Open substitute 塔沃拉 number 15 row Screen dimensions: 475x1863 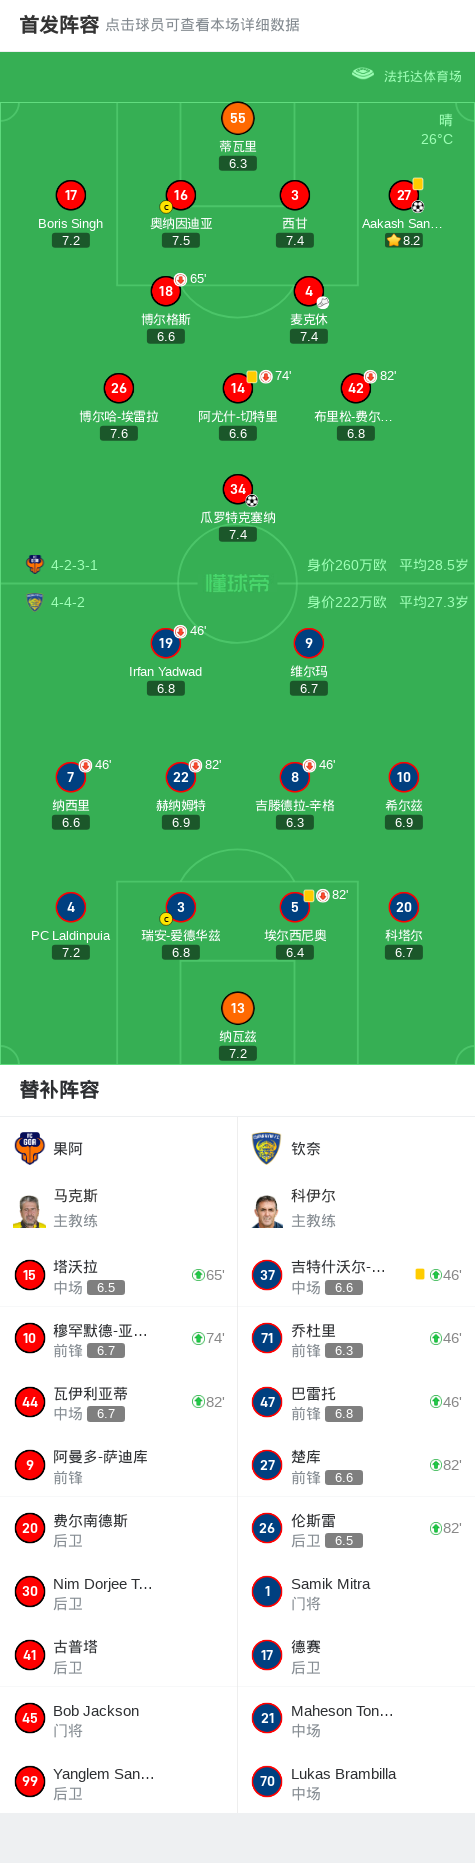point(119,1275)
